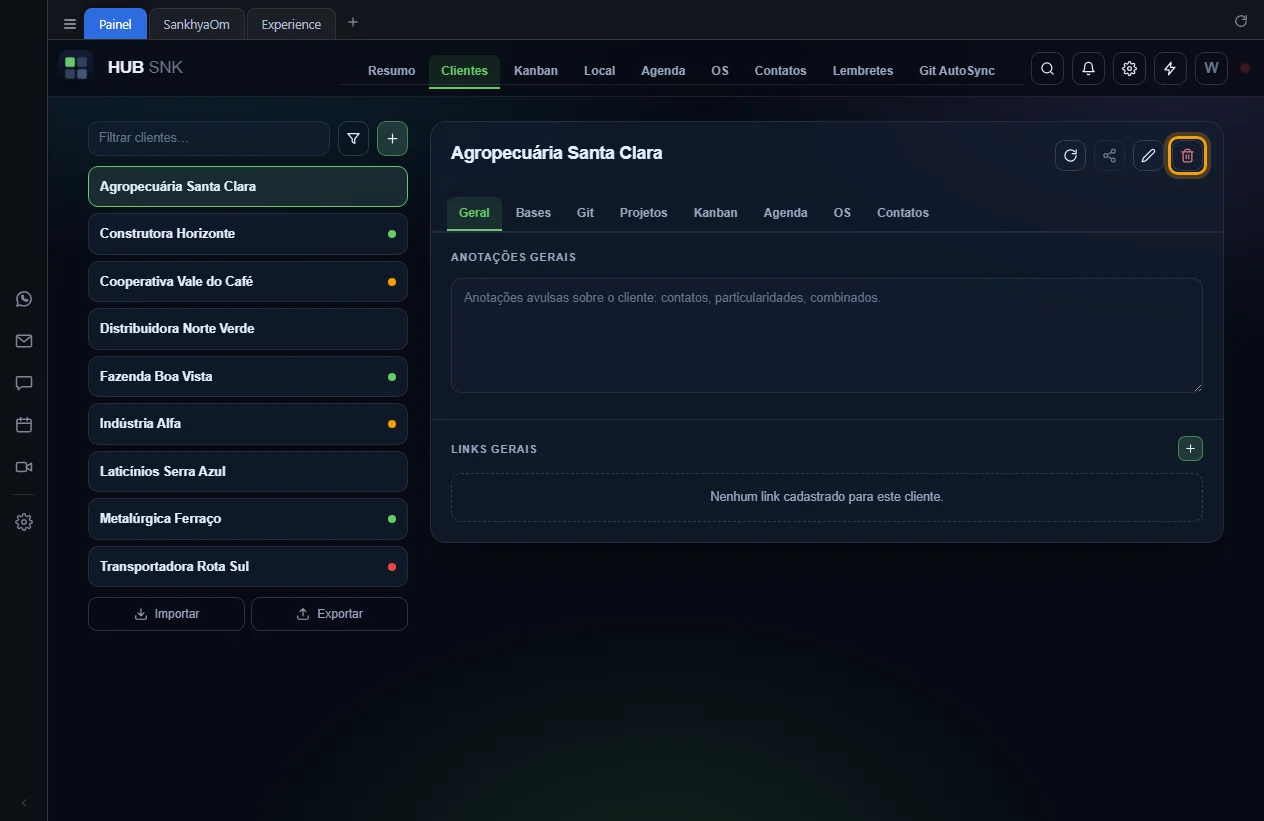Click the Importar button
Screen dimensions: 1264x821
pyautogui.click(x=166, y=614)
